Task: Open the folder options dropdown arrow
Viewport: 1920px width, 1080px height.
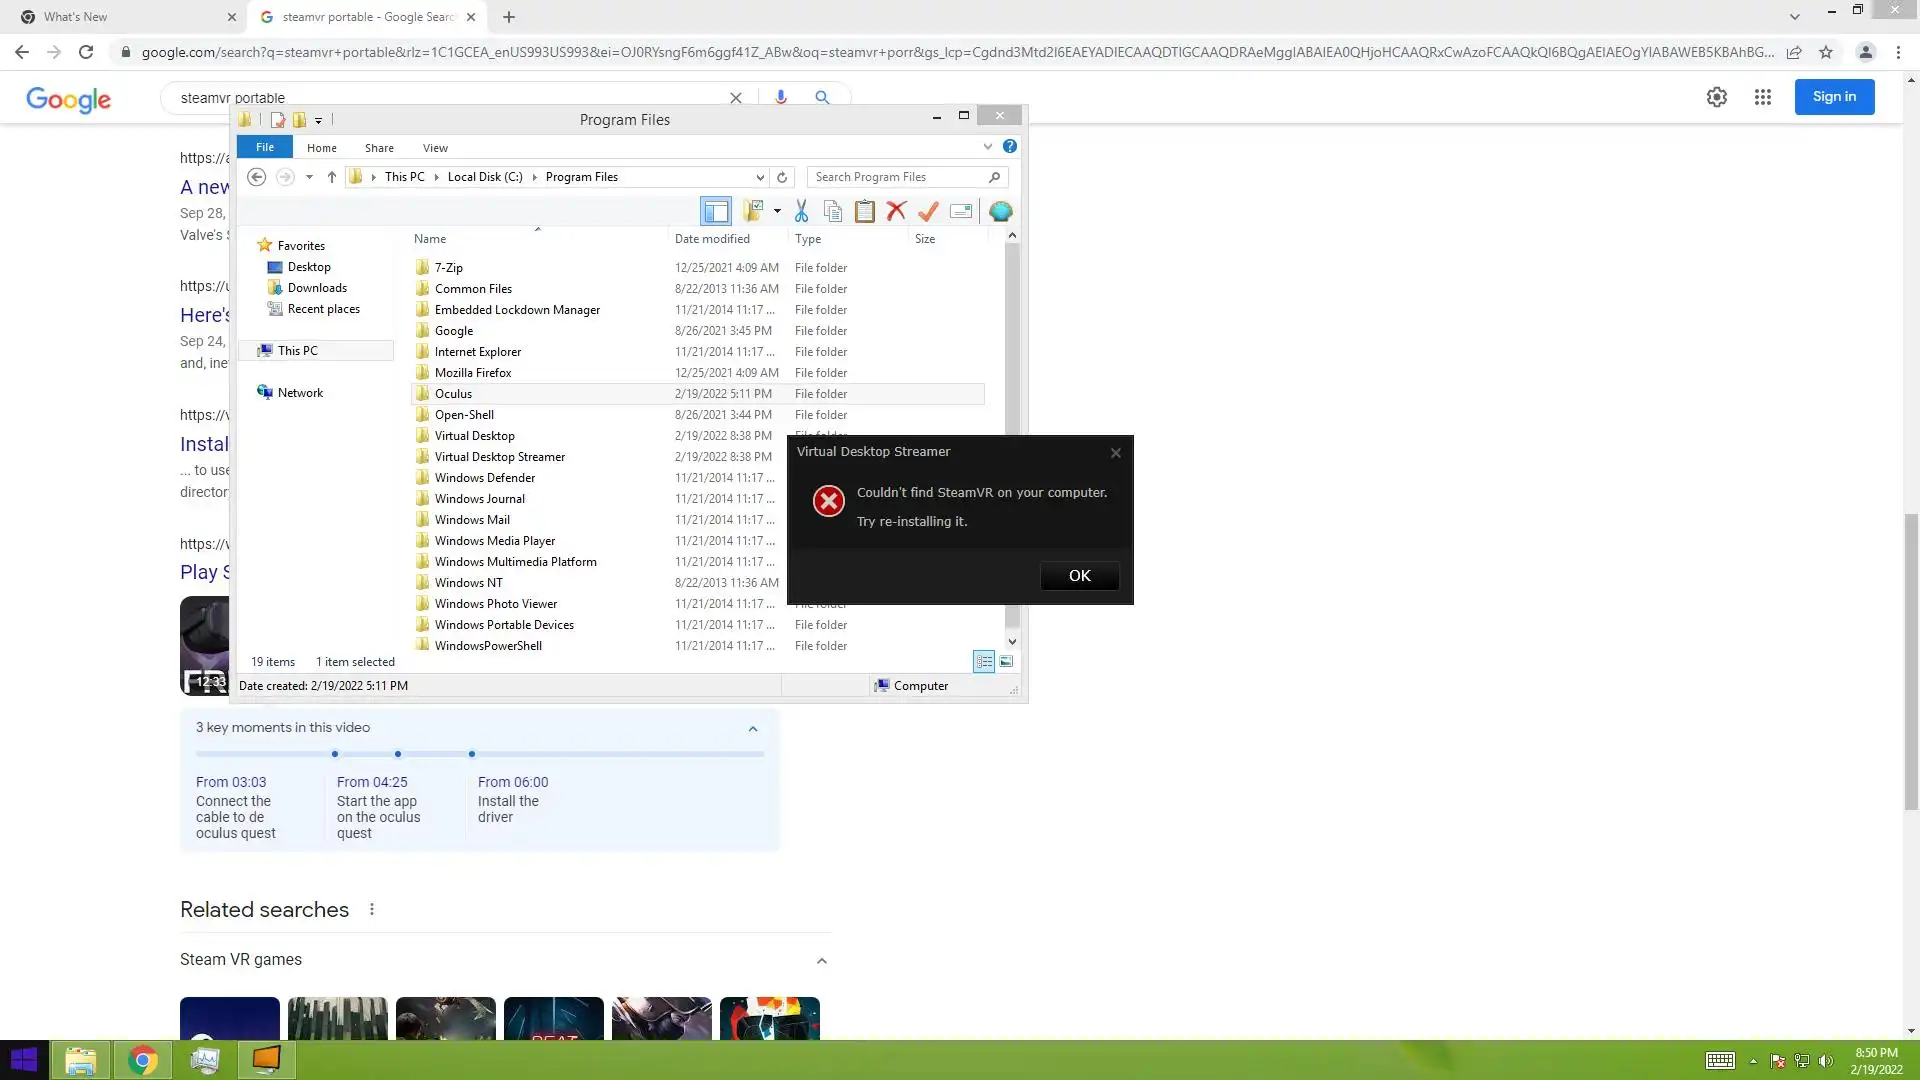Action: [x=777, y=211]
